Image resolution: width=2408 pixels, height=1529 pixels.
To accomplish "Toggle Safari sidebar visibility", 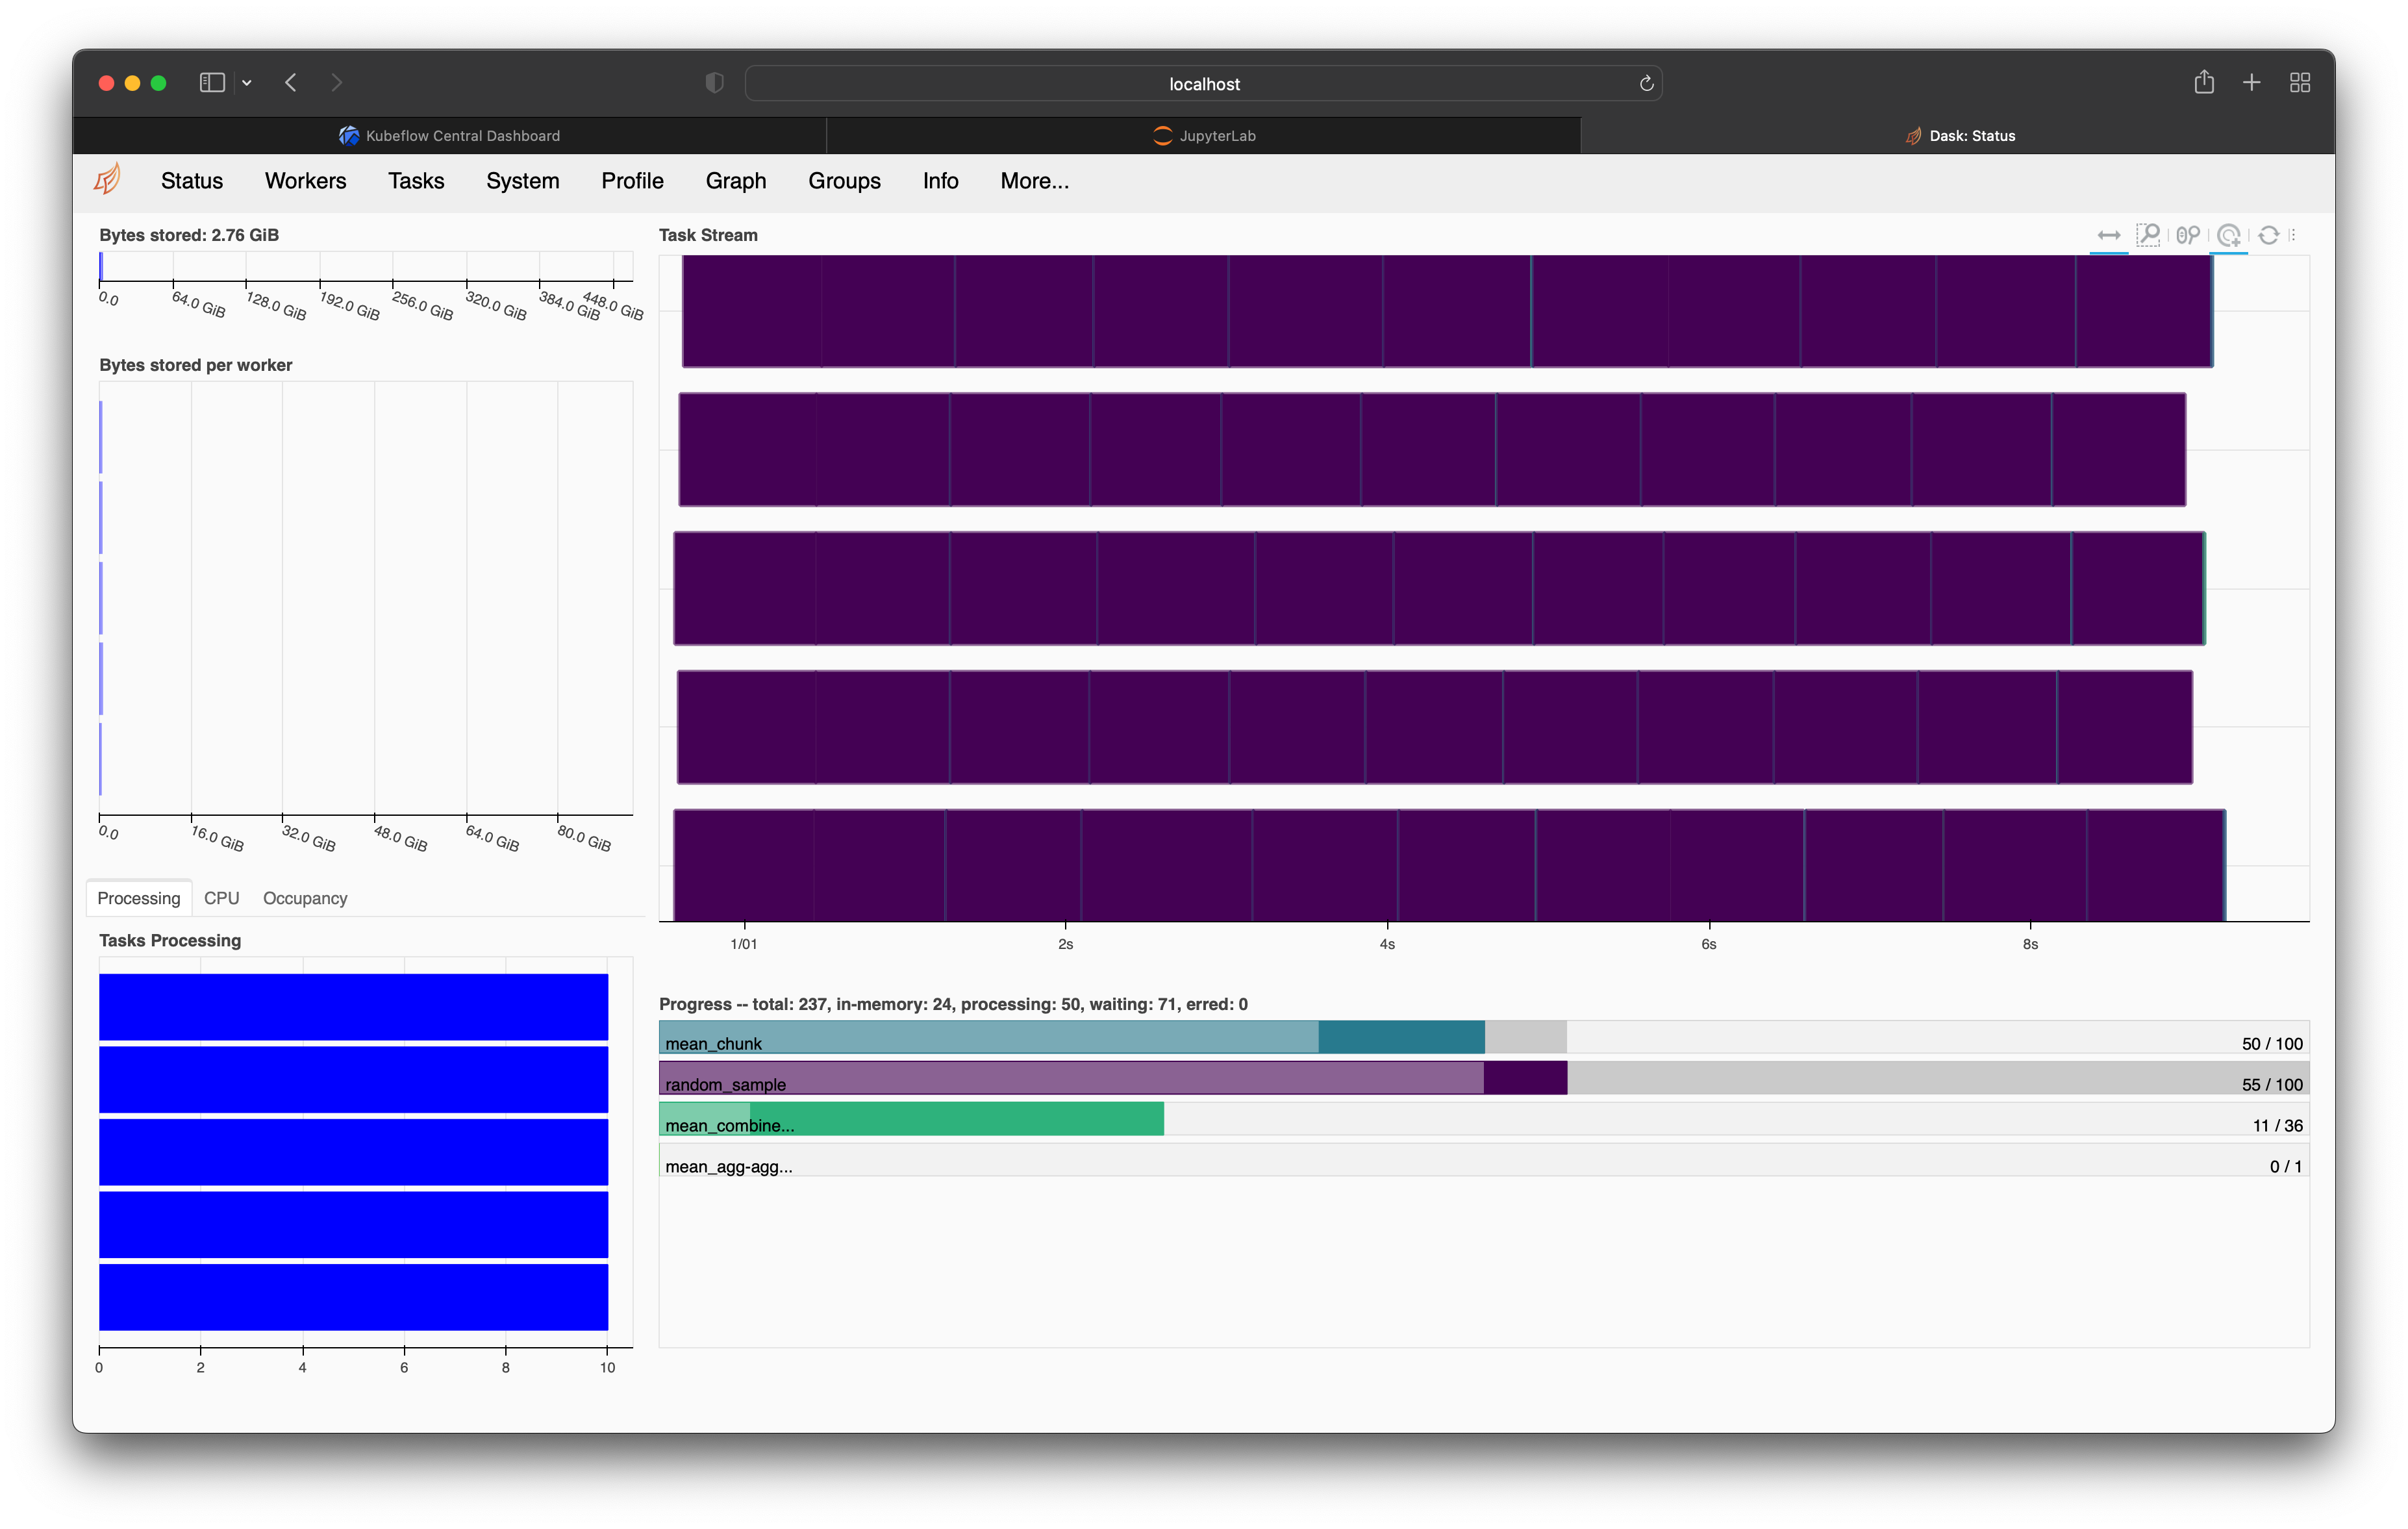I will [x=211, y=83].
